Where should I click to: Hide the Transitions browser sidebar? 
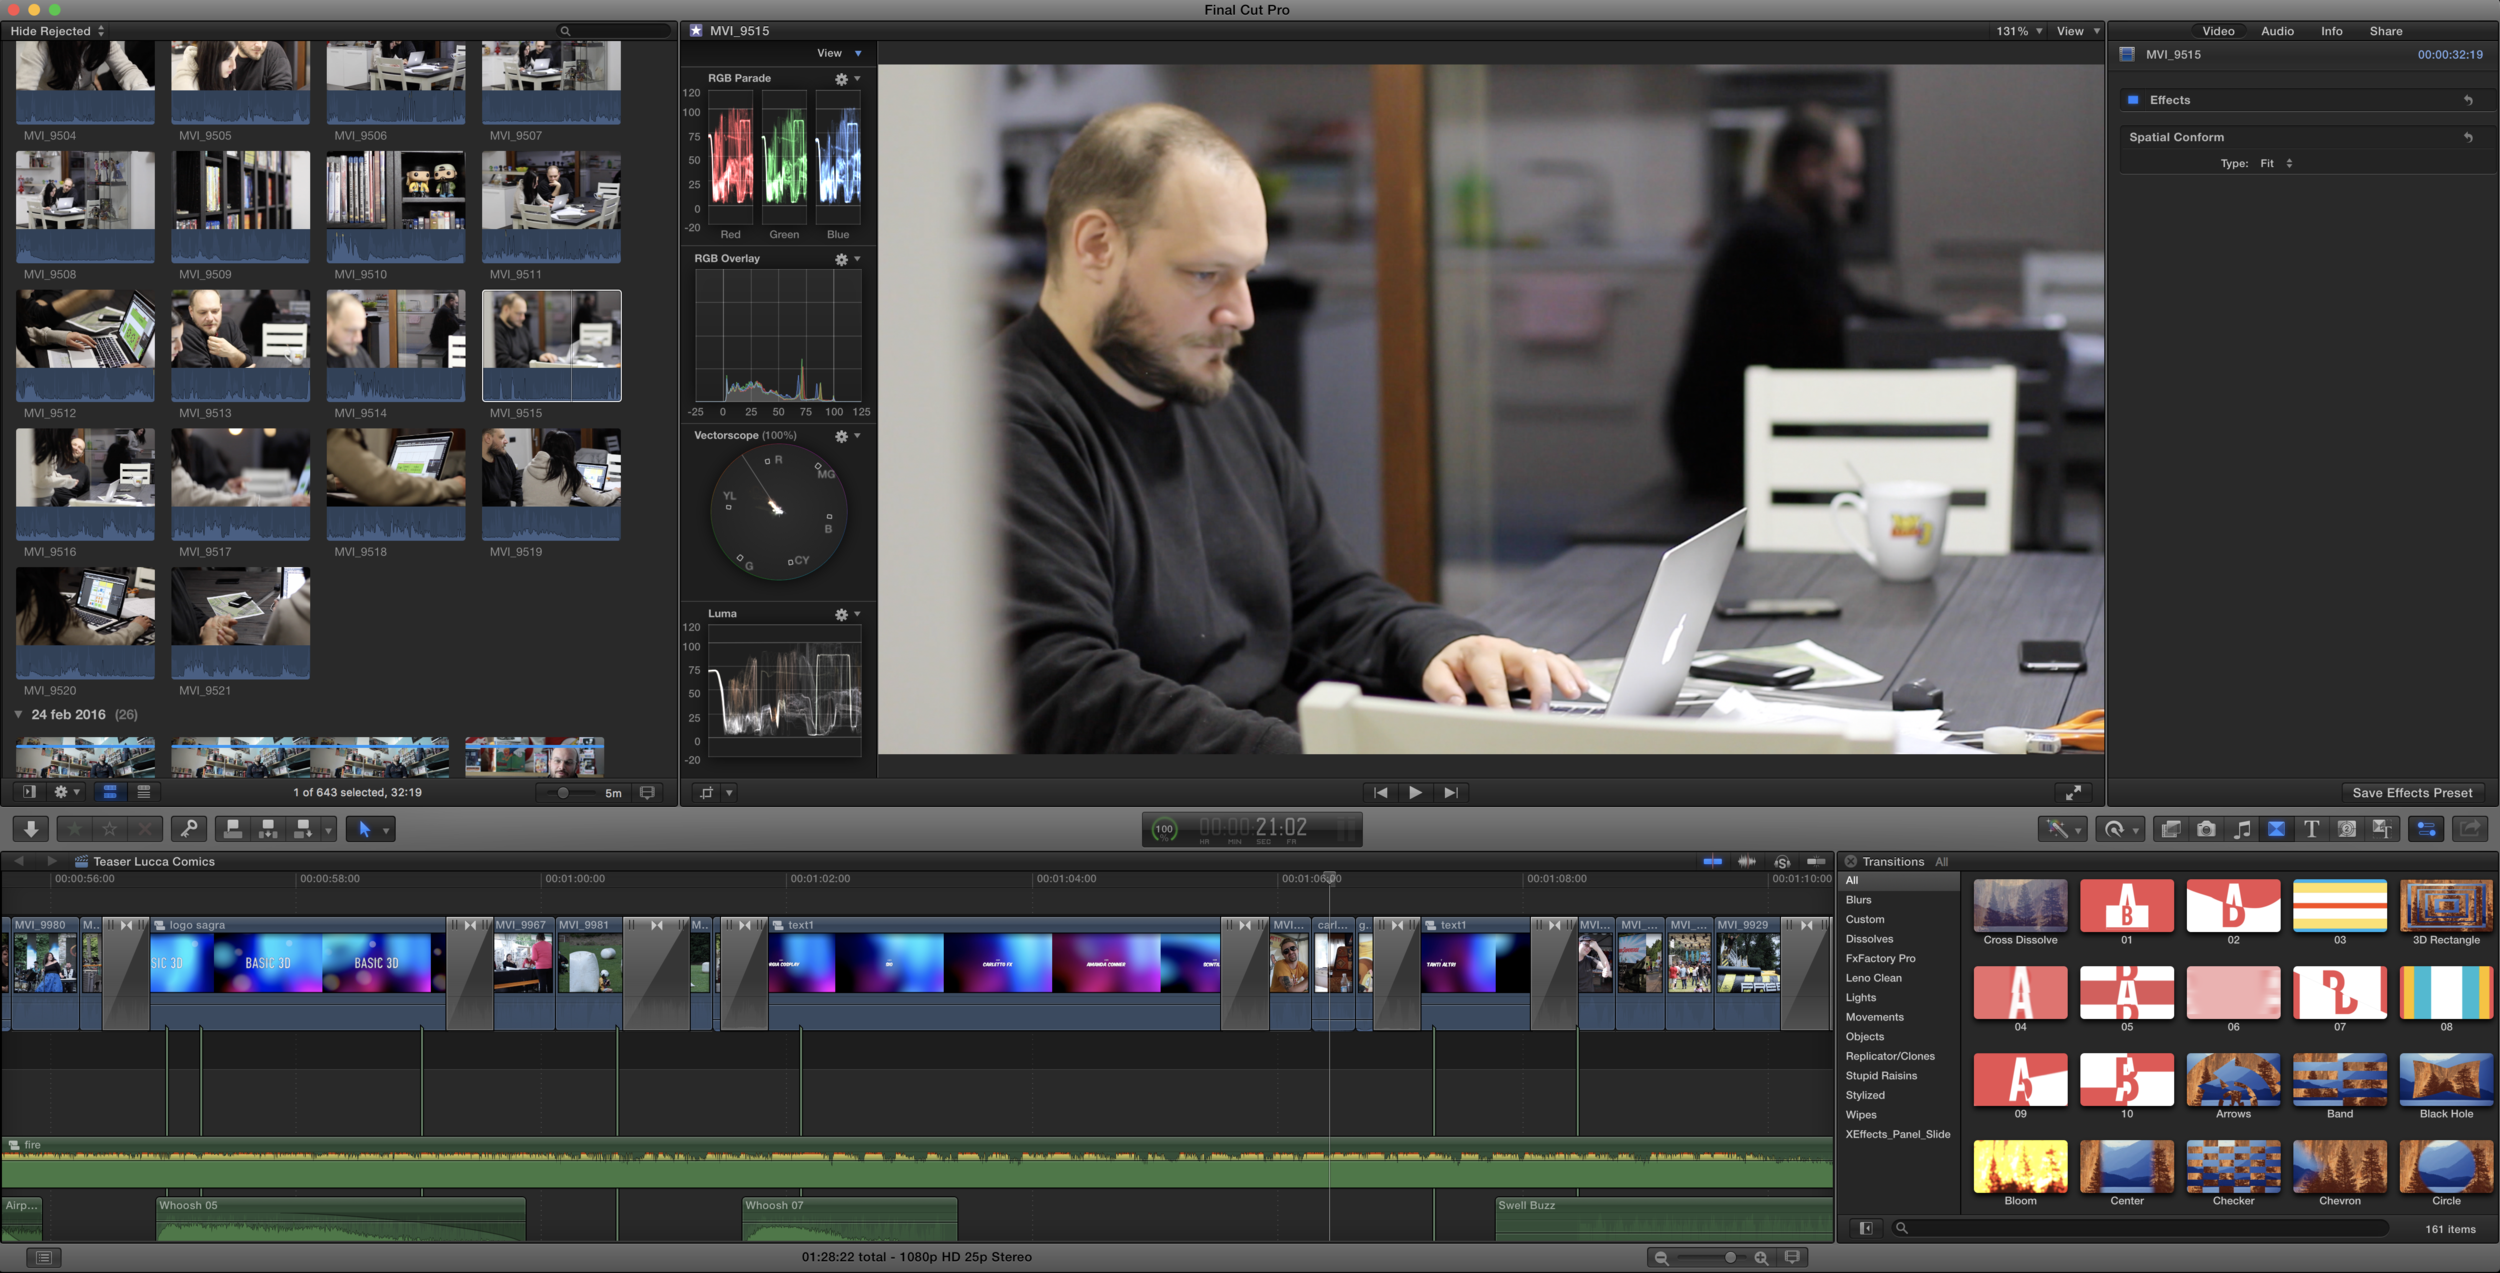[1865, 1228]
